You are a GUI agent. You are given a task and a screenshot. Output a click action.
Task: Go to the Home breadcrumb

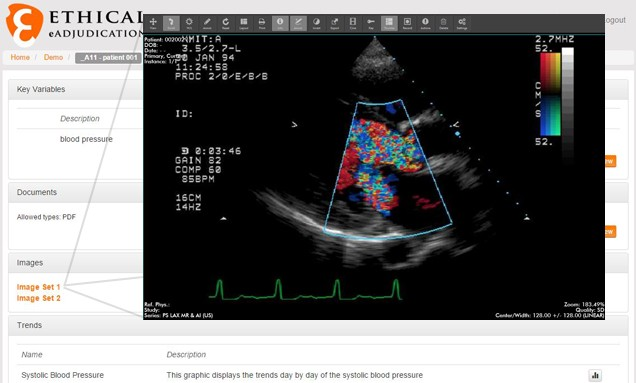pyautogui.click(x=20, y=57)
